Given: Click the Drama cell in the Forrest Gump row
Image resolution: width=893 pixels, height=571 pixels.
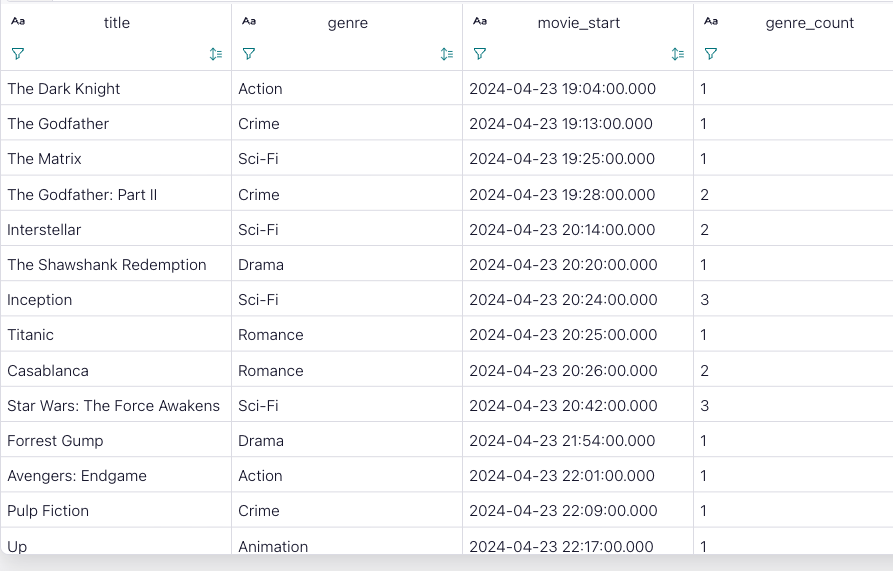Looking at the screenshot, I should [x=347, y=441].
